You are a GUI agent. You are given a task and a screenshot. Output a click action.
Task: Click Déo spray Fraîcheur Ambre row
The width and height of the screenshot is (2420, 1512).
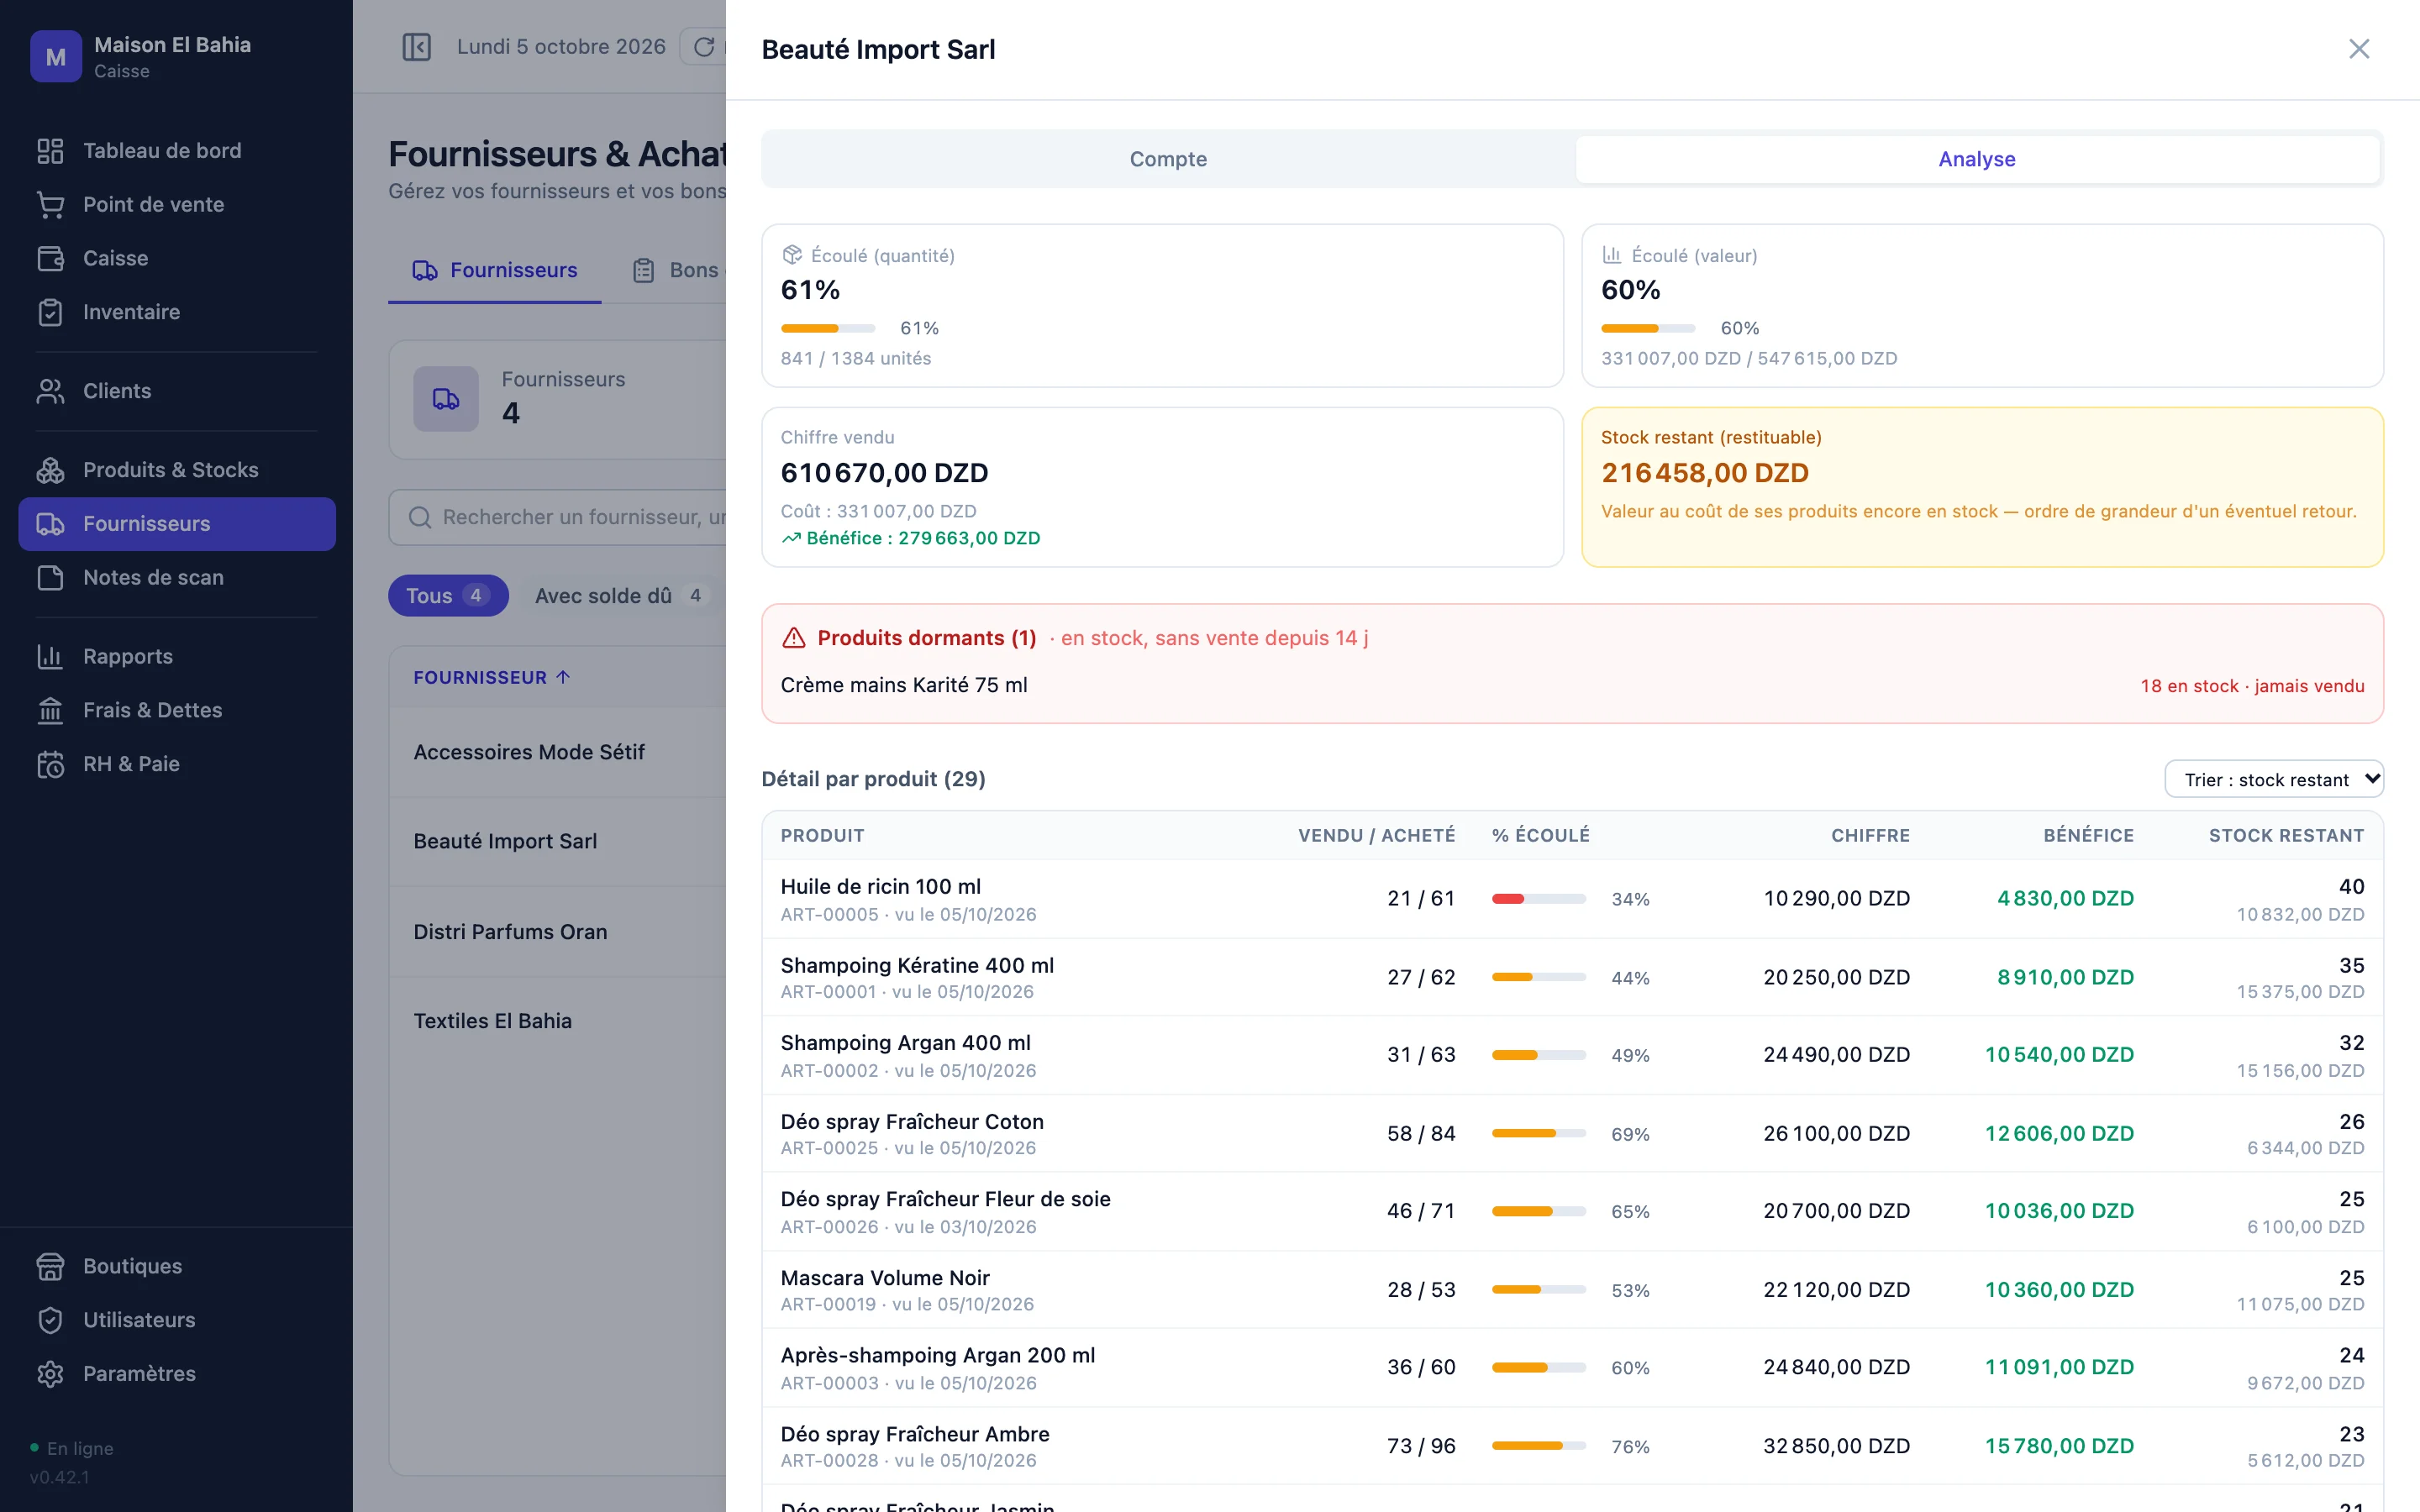(1572, 1446)
